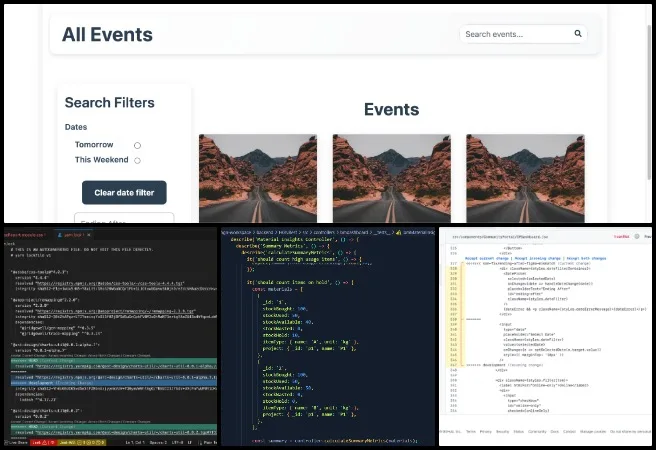This screenshot has height=450, width=656.
Task: Open the second event road thumbnail
Action: tap(383, 178)
